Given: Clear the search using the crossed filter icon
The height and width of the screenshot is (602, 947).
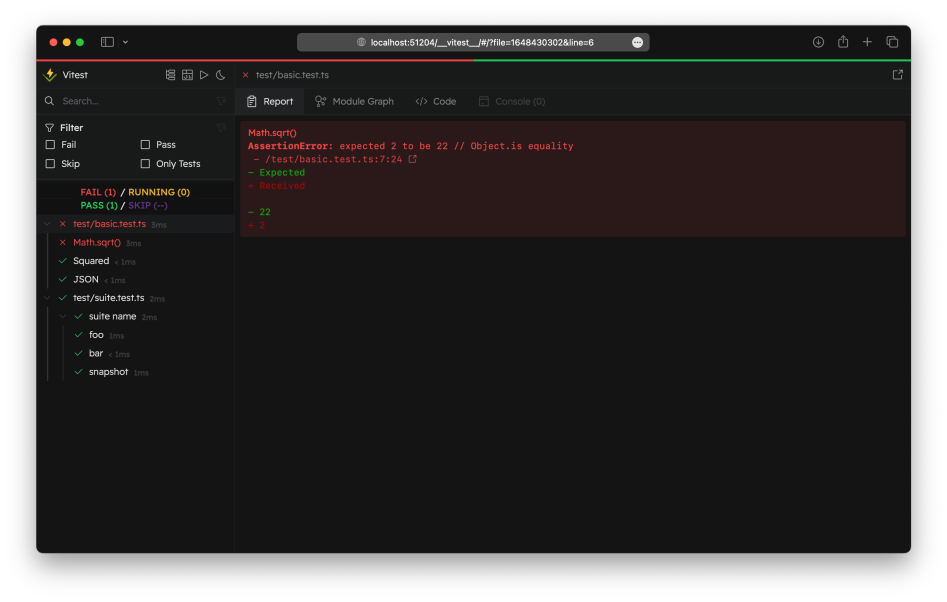Looking at the screenshot, I should coord(221,101).
